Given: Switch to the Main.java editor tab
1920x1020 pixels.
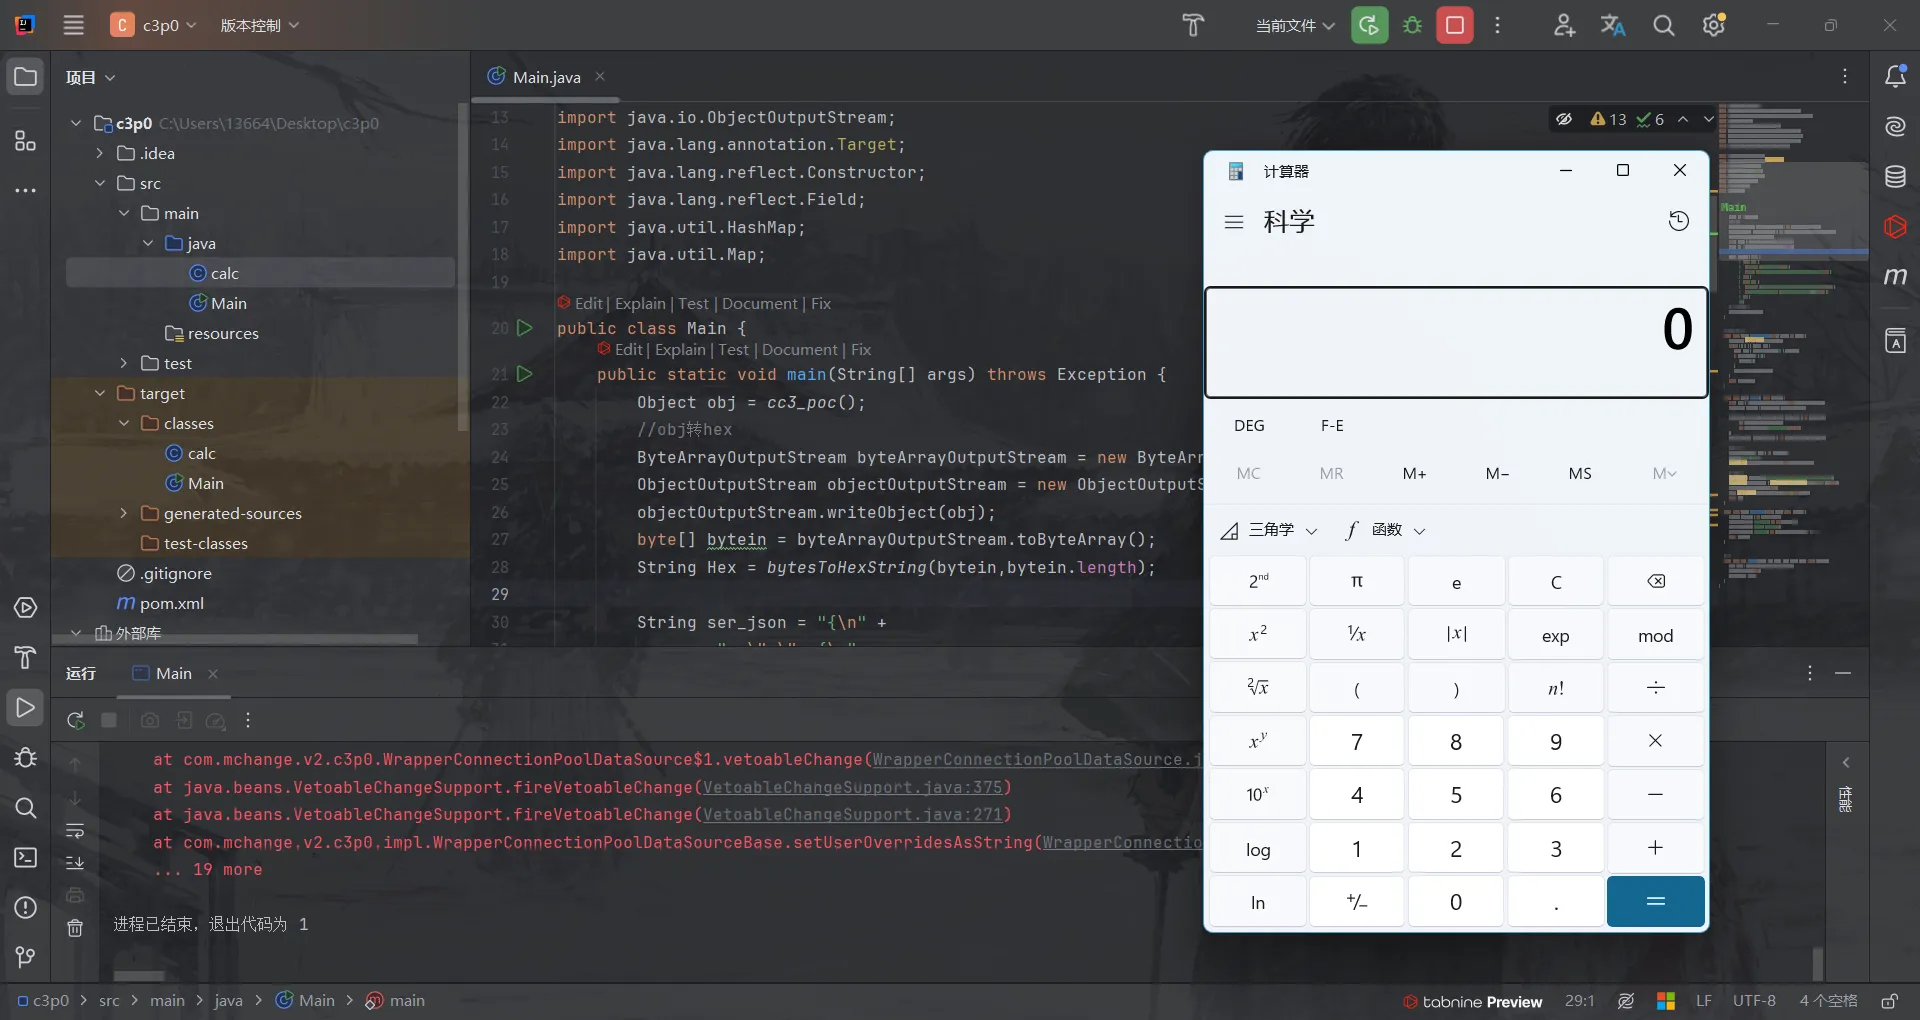Looking at the screenshot, I should click(x=546, y=77).
